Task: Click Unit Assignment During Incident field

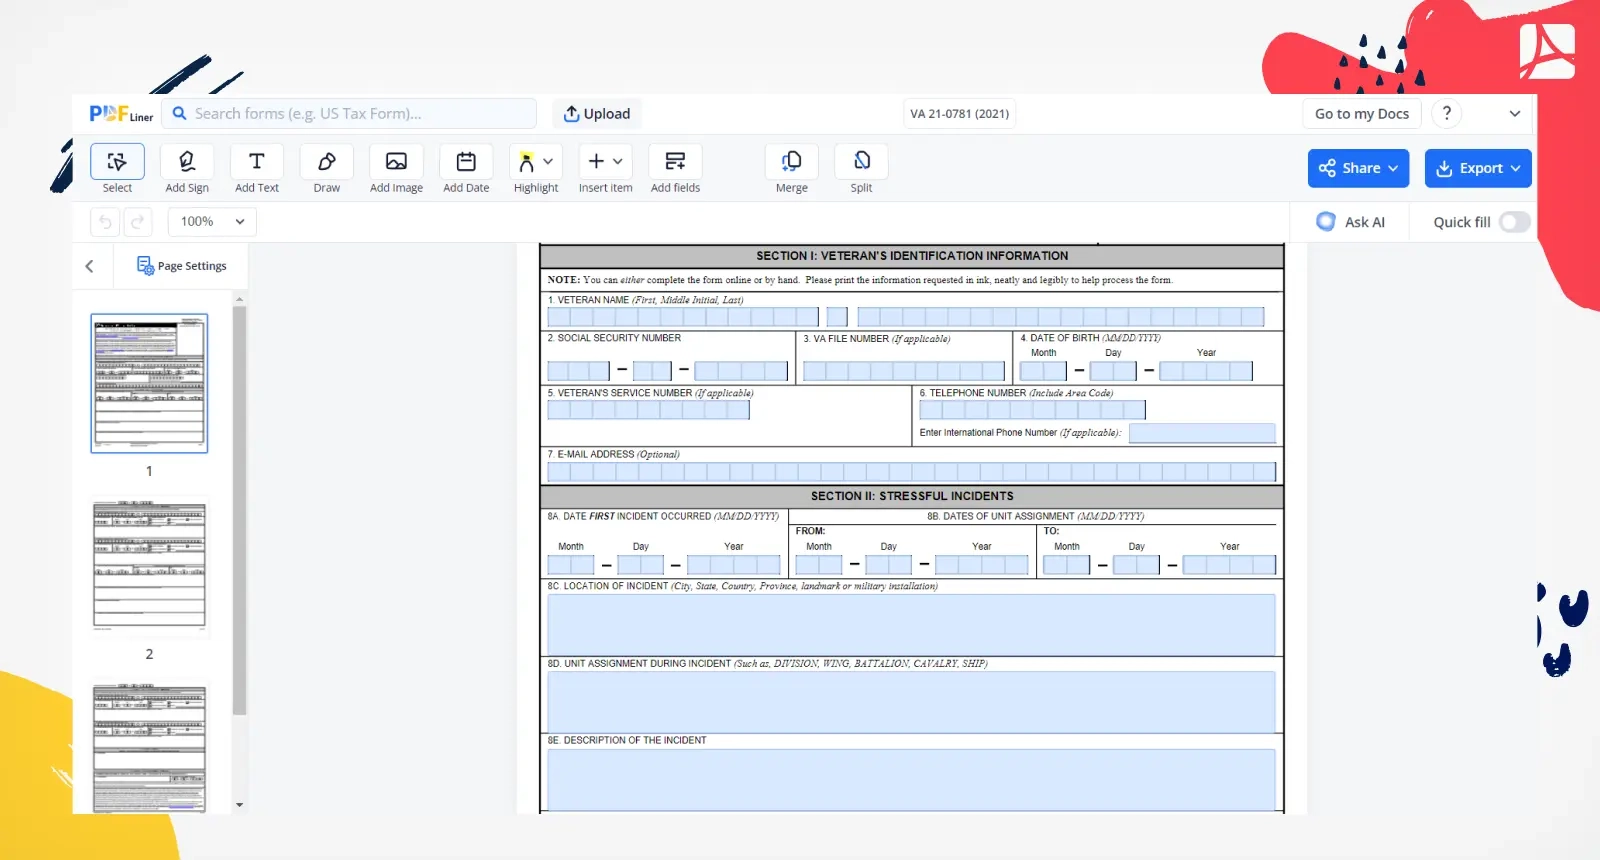Action: click(x=911, y=701)
